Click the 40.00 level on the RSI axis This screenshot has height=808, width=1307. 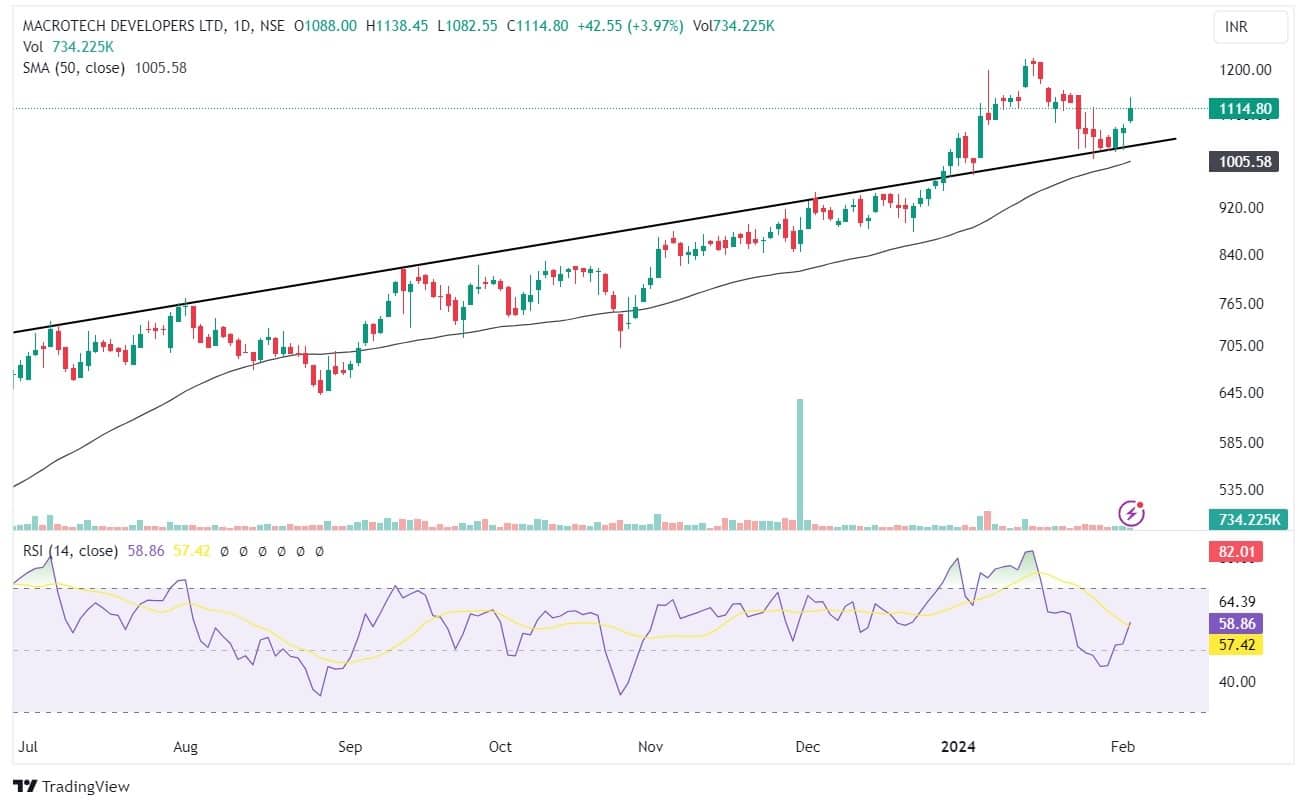click(1238, 682)
